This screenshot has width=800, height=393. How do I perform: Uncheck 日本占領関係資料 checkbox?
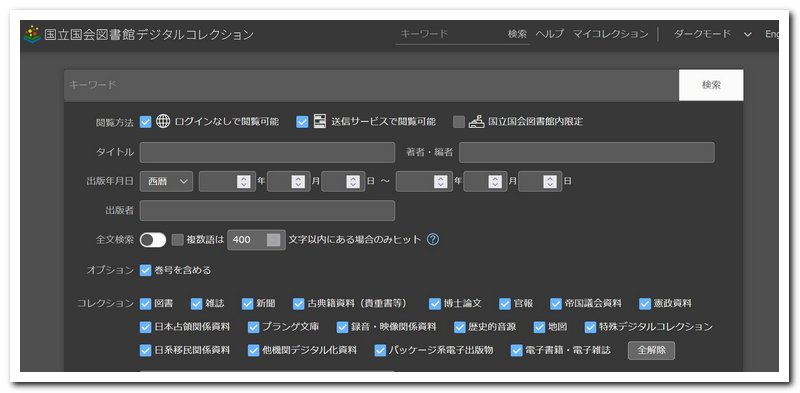[x=145, y=327]
